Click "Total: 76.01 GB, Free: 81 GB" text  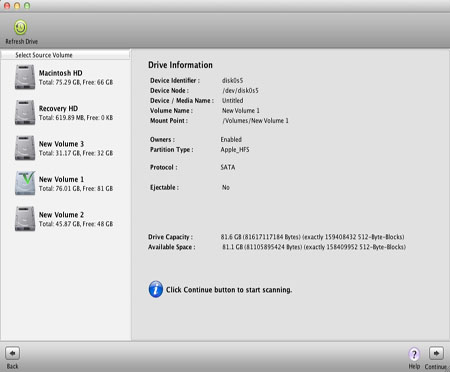pos(76,188)
